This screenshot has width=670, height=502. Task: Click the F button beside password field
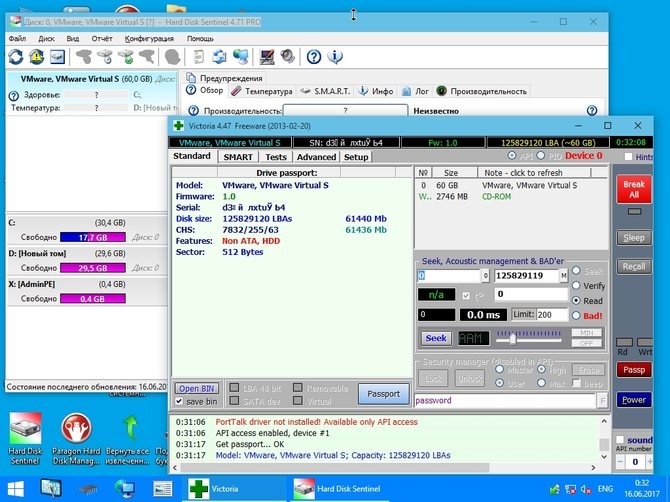pyautogui.click(x=602, y=401)
